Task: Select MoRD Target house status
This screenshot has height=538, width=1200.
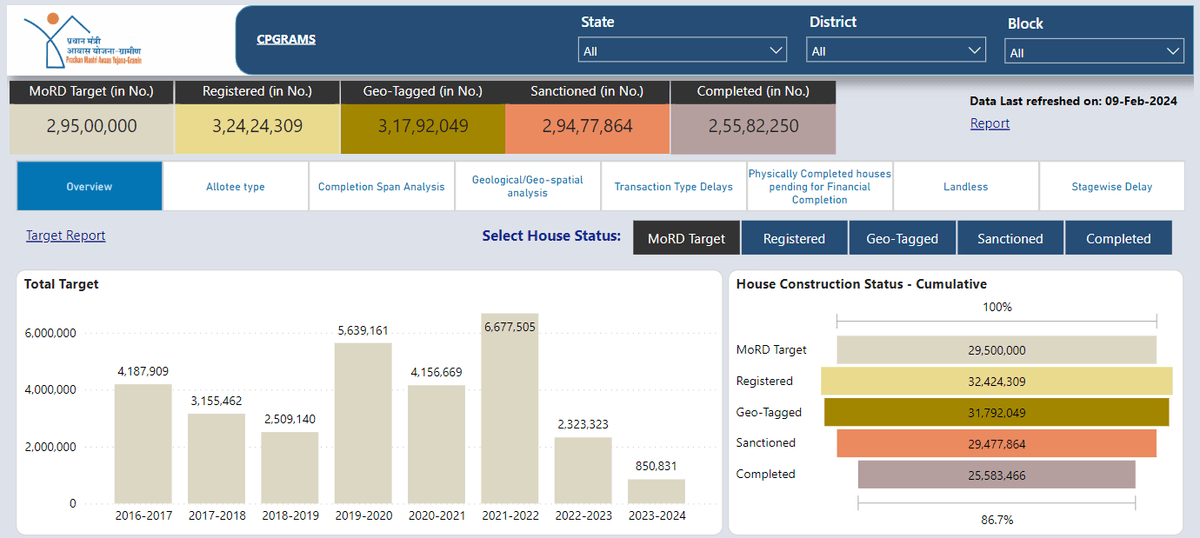Action: pos(687,239)
